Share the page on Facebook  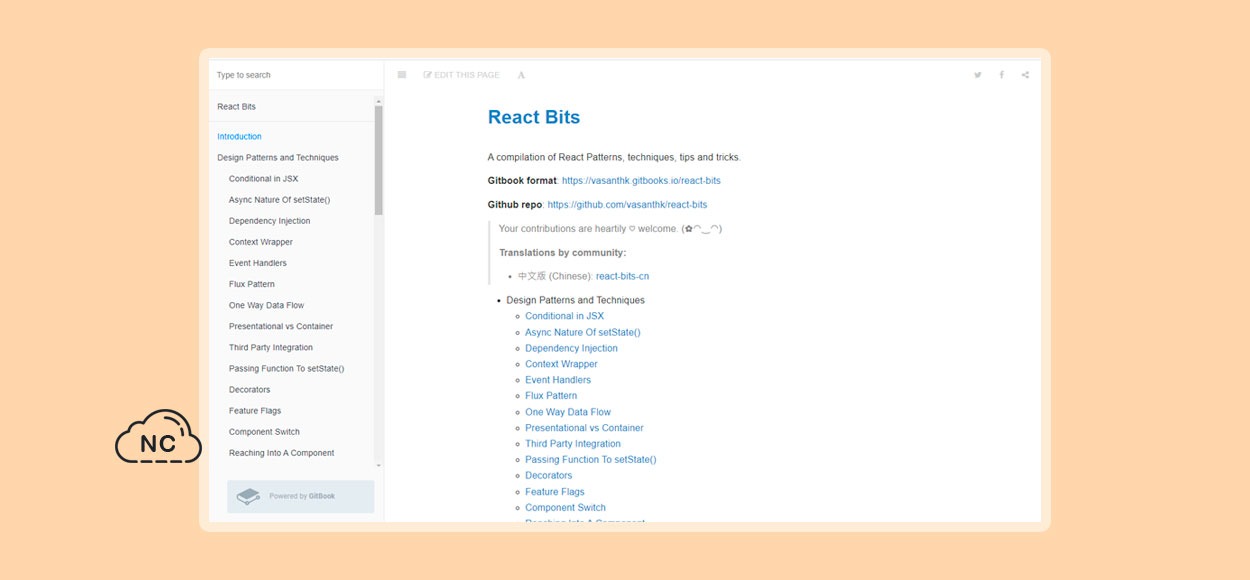[x=1001, y=75]
